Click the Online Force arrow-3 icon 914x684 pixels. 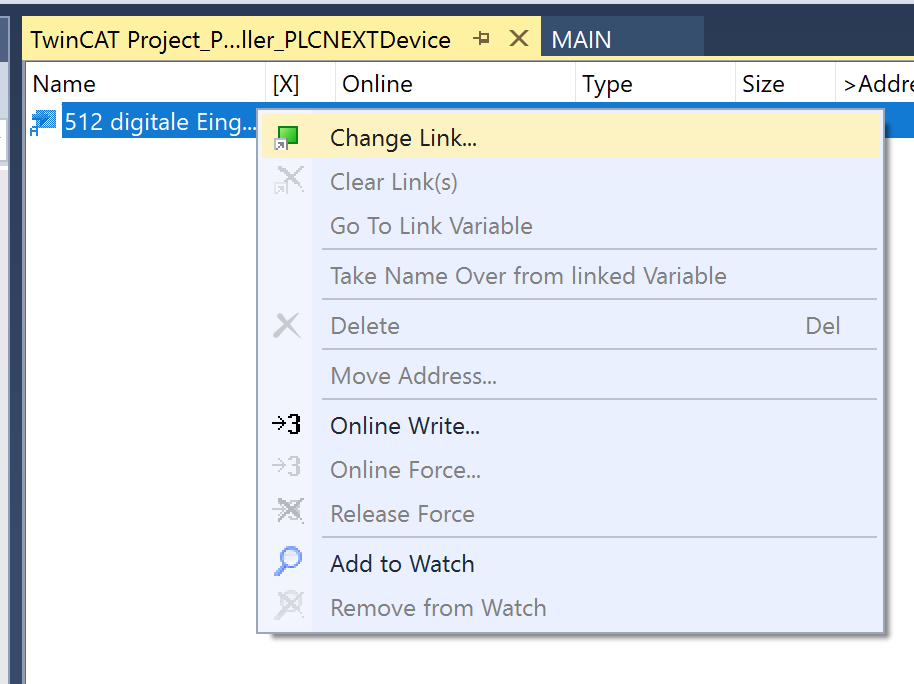coord(287,467)
